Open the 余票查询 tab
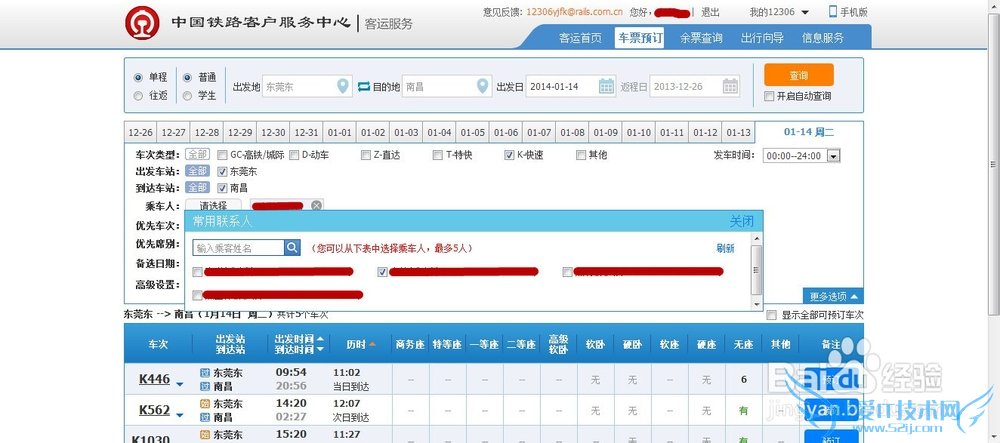 pos(701,38)
